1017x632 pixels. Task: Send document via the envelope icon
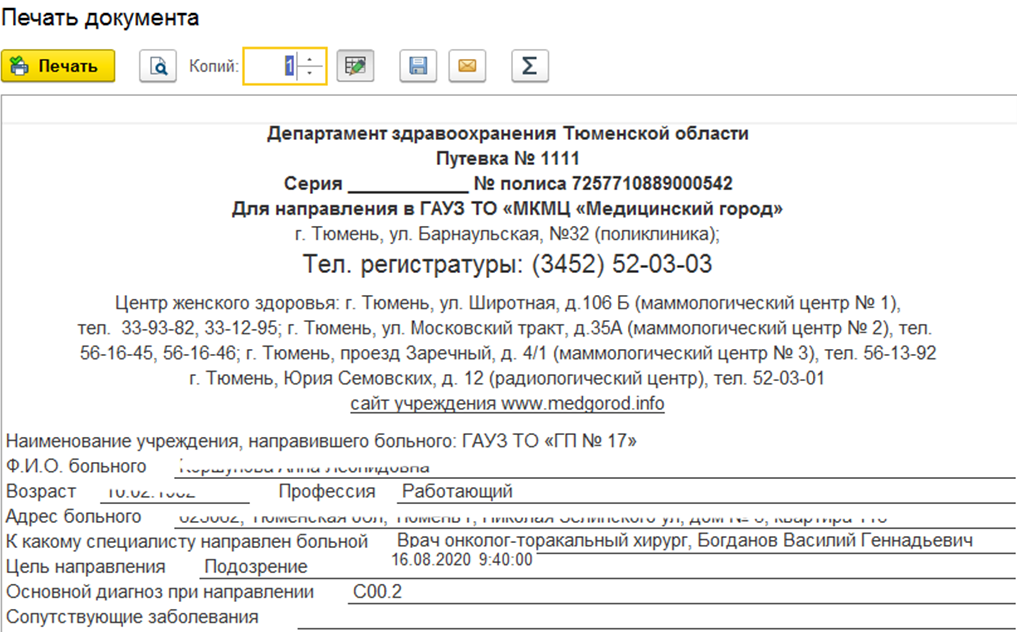tap(467, 67)
